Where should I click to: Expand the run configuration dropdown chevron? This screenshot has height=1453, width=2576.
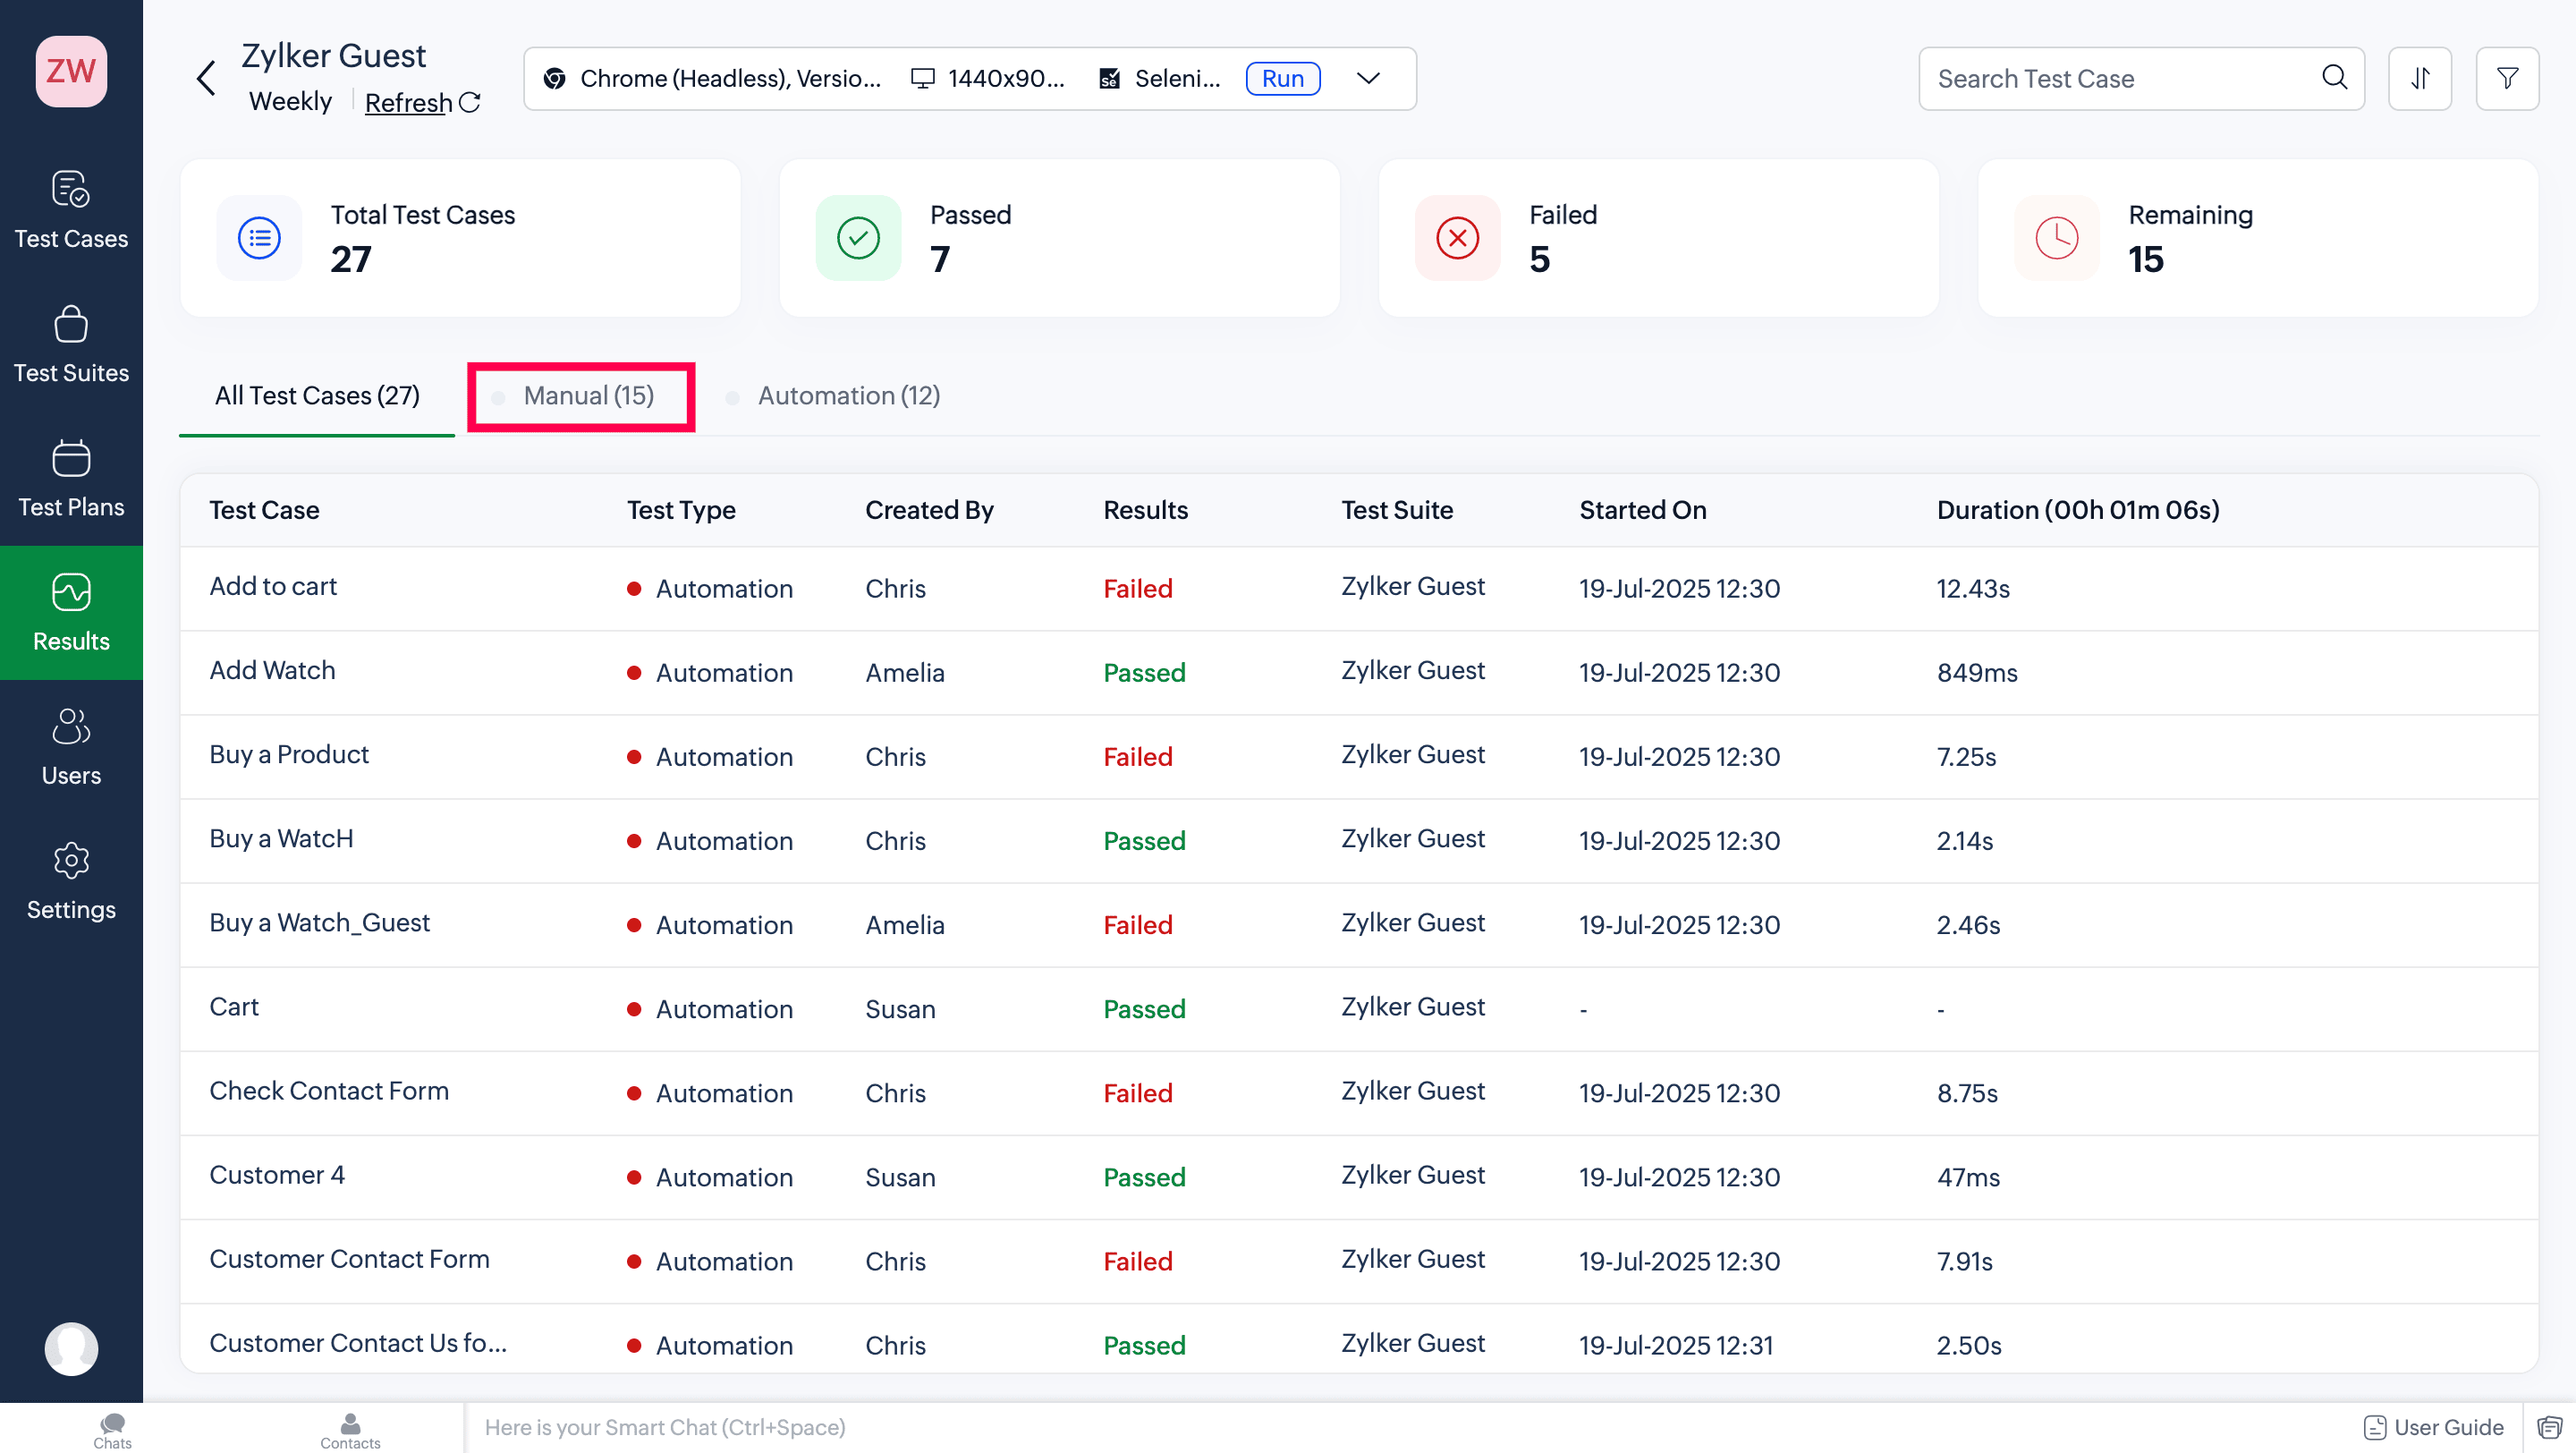(x=1368, y=78)
